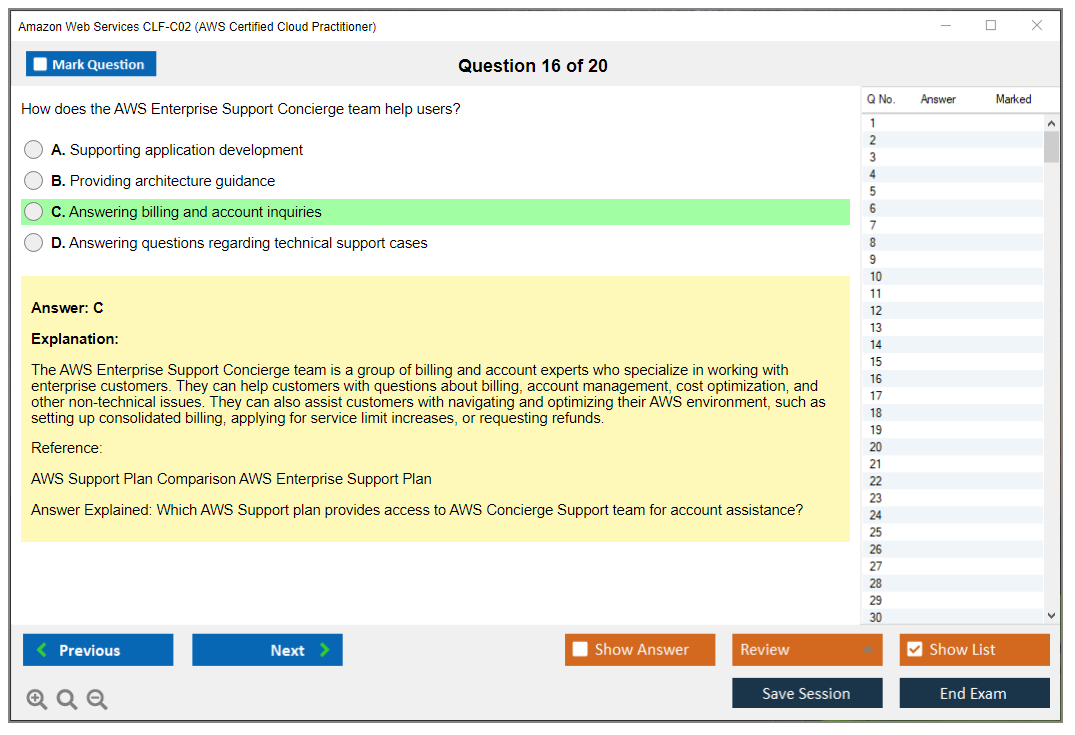The width and height of the screenshot is (1075, 735).
Task: Click the green right arrow on Next
Action: (325, 650)
